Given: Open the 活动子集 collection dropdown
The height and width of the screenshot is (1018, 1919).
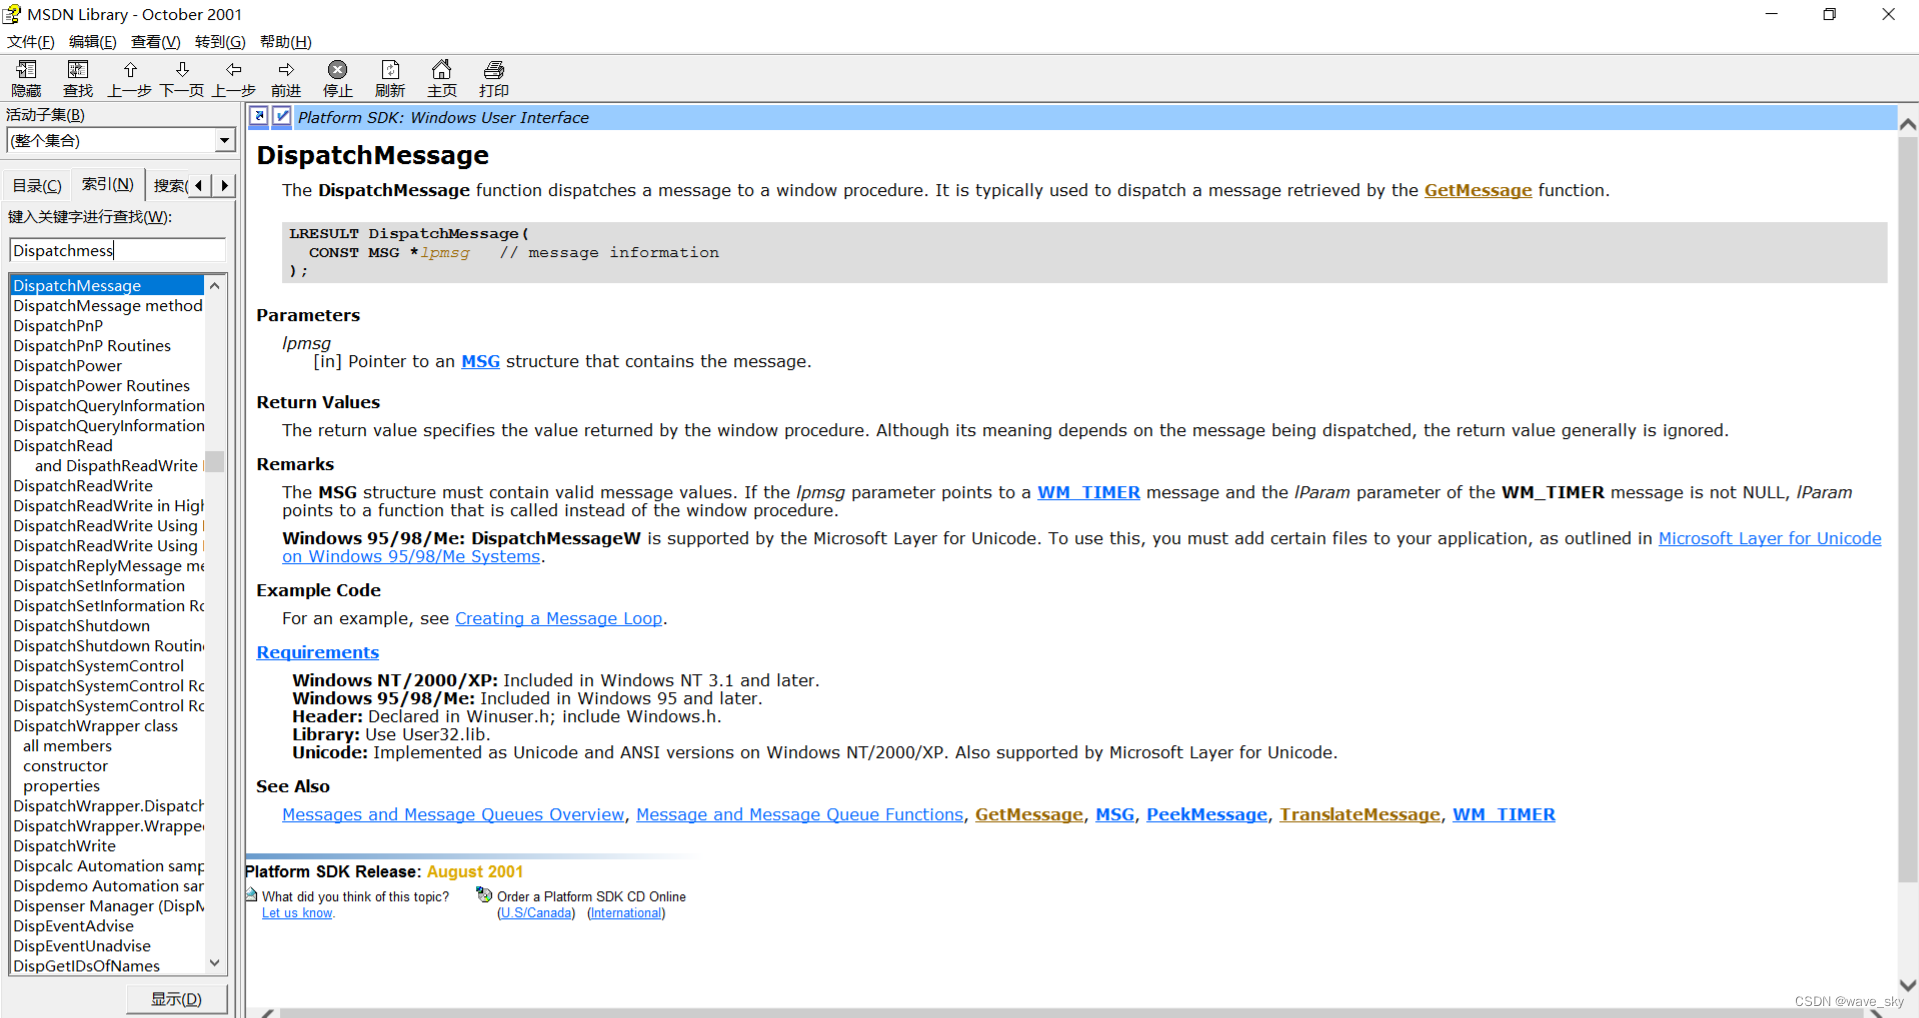Looking at the screenshot, I should click(x=222, y=140).
